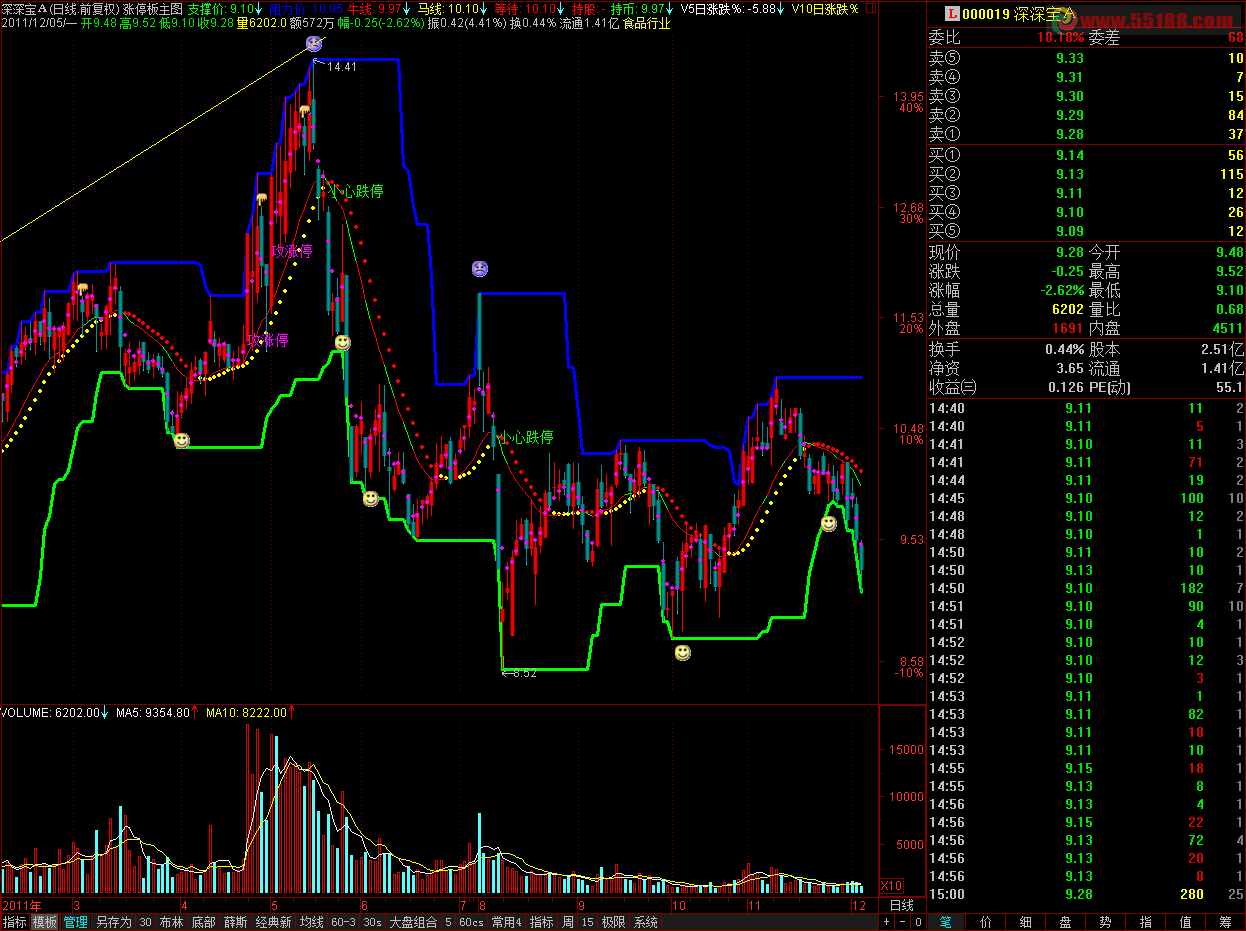Open the 模板 tab
This screenshot has width=1246, height=931.
44,922
